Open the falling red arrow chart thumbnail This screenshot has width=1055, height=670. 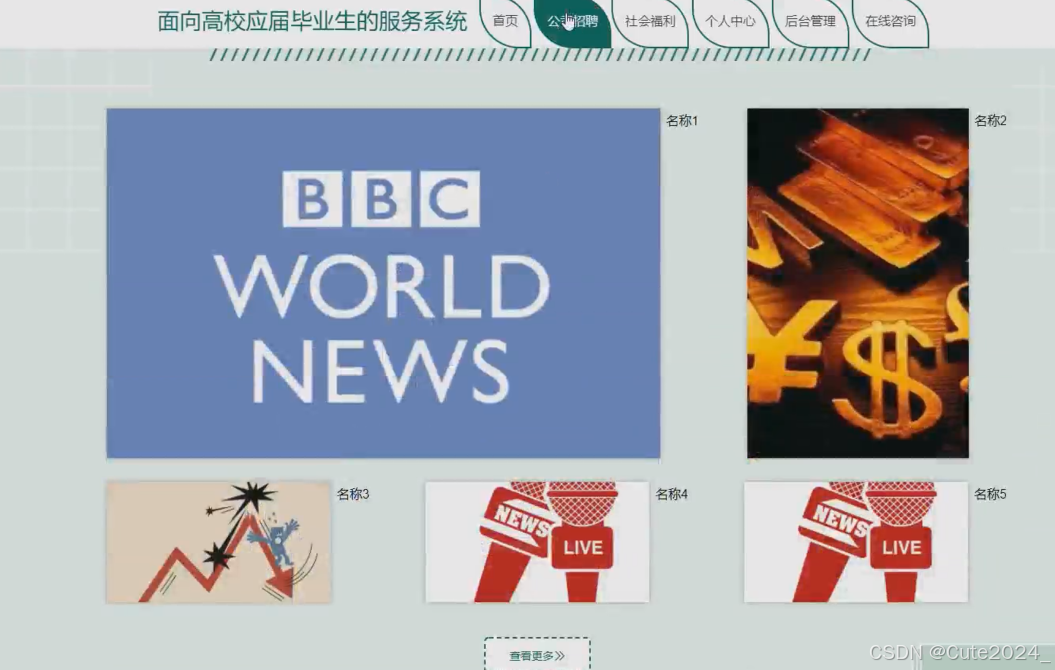click(x=219, y=542)
